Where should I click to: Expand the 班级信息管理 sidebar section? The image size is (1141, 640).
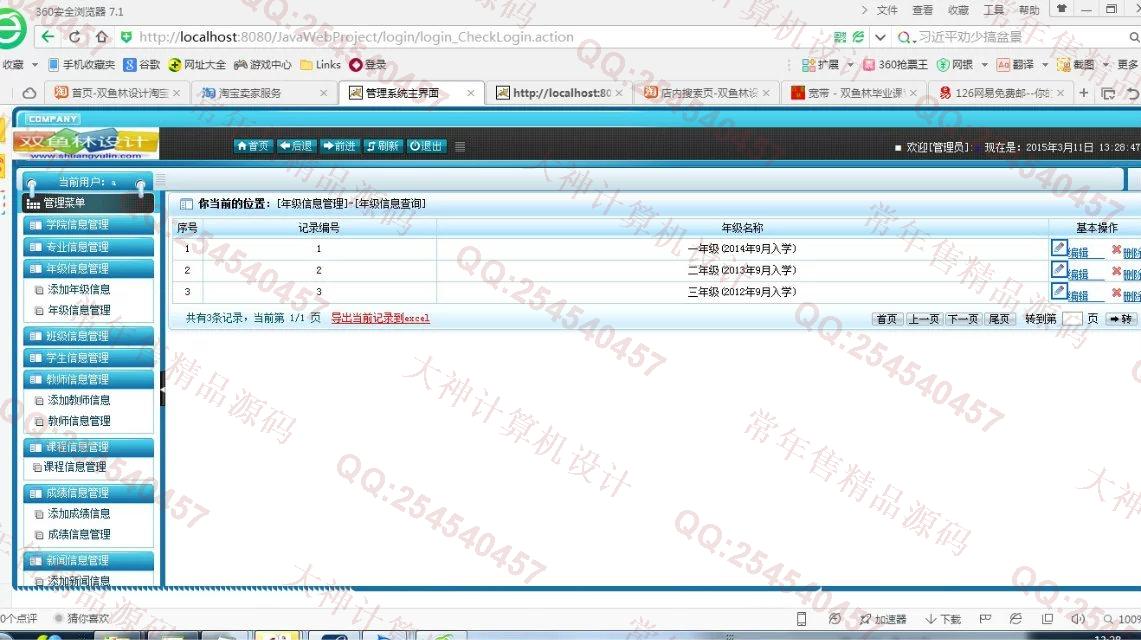[x=89, y=336]
